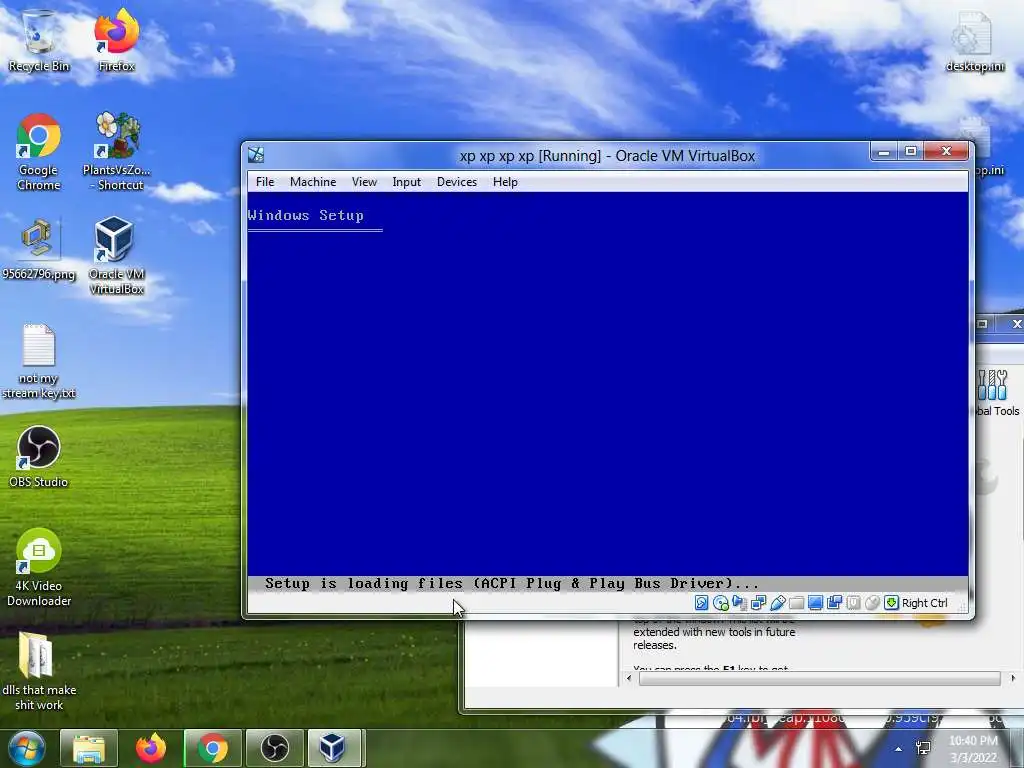Switch to VirtualBox in the taskbar

tap(333, 748)
